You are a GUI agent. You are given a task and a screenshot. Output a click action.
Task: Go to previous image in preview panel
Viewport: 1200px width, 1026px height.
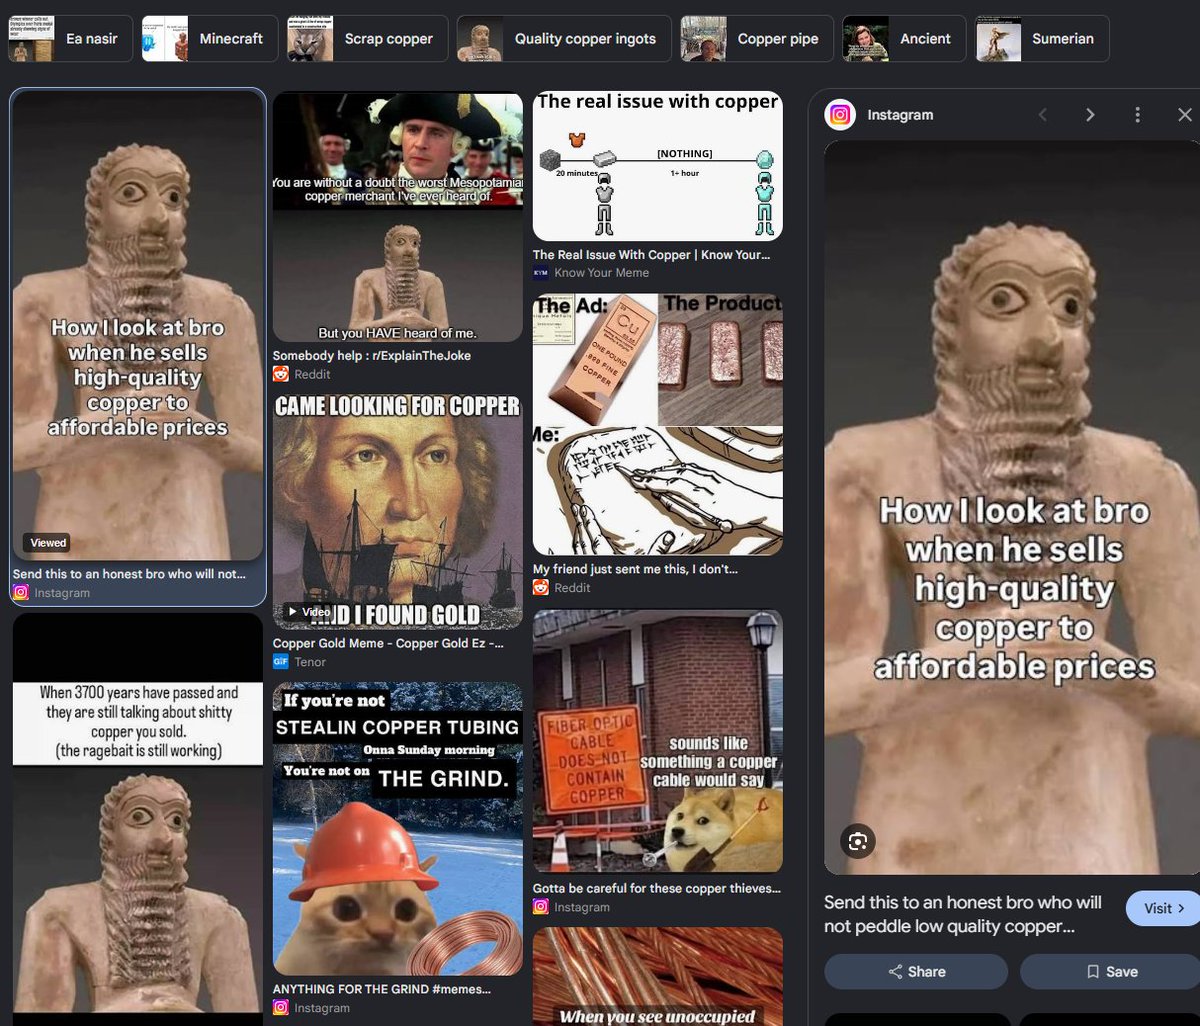click(x=1043, y=115)
